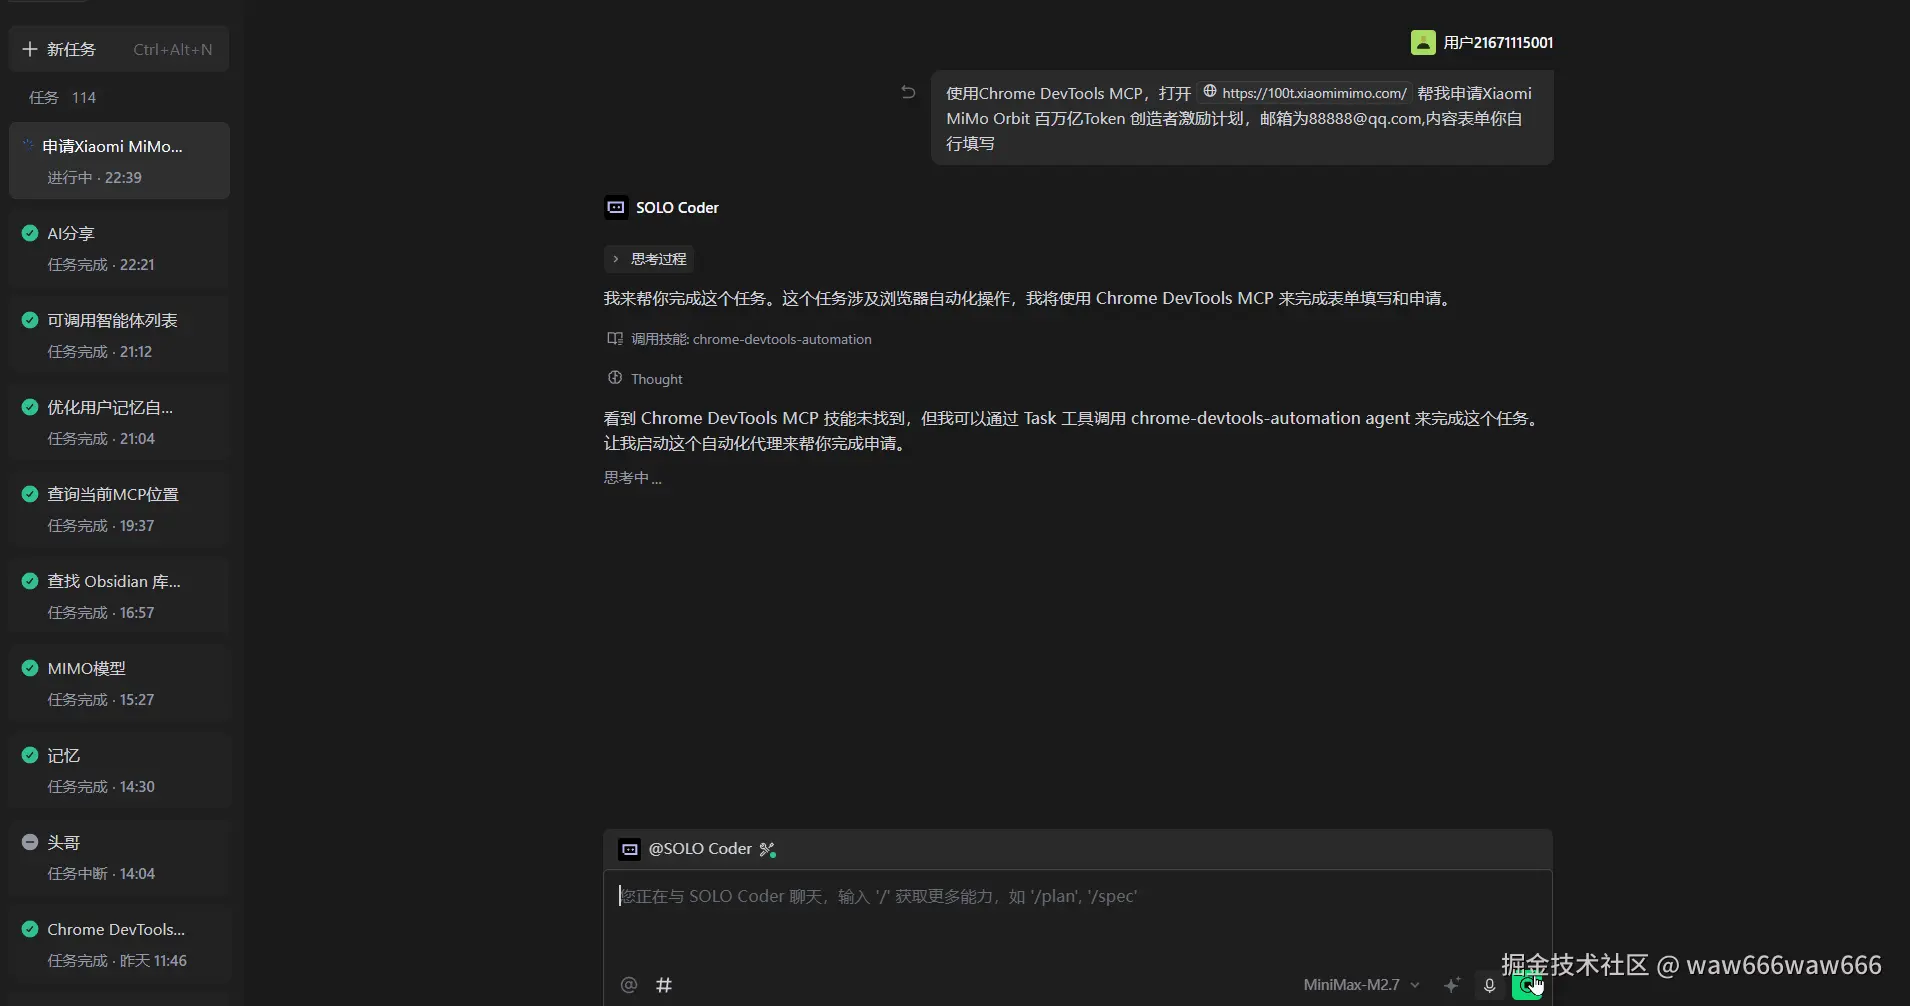Viewport: 1910px width, 1006px height.
Task: Click the green stop/send button
Action: click(1526, 986)
